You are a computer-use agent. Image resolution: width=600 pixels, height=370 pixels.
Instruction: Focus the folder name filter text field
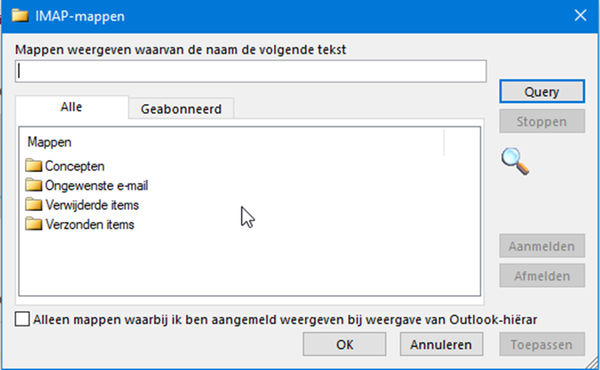coord(251,71)
